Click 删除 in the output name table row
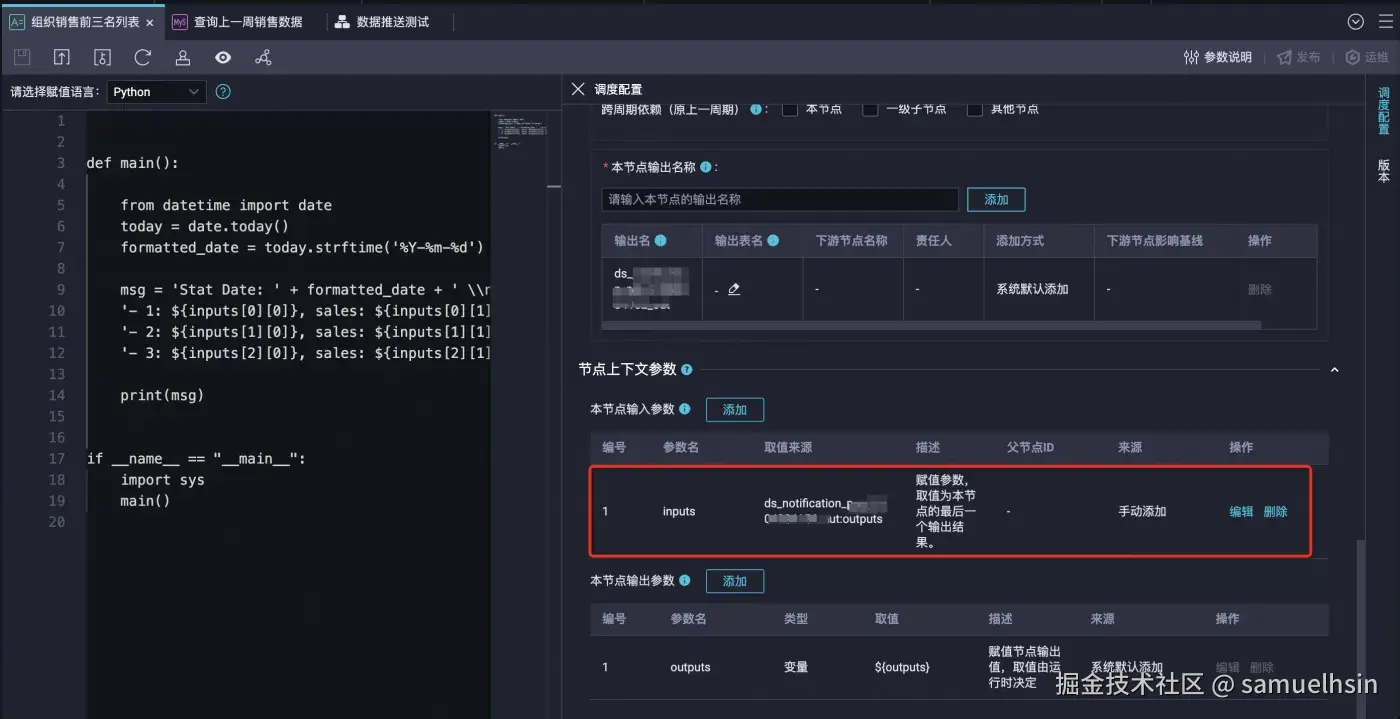The width and height of the screenshot is (1400, 719). coord(1260,289)
